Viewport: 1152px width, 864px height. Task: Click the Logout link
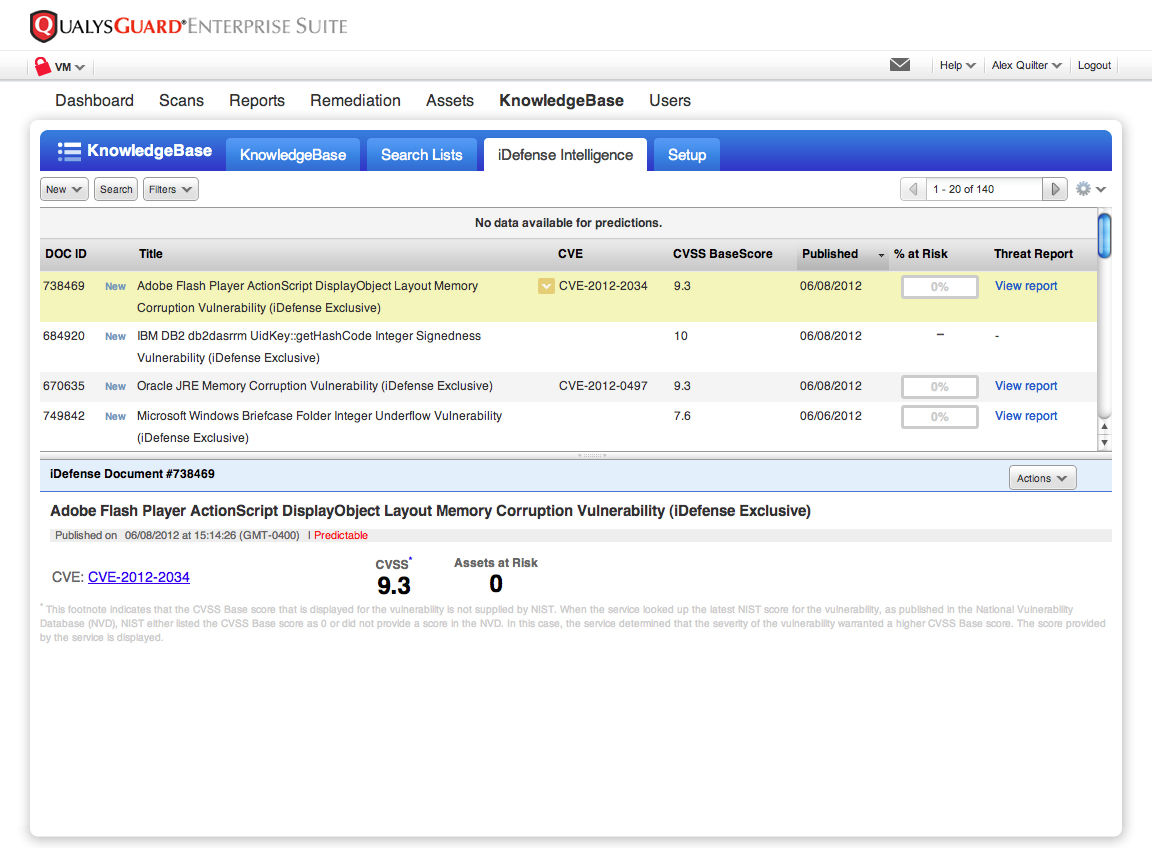[1094, 65]
